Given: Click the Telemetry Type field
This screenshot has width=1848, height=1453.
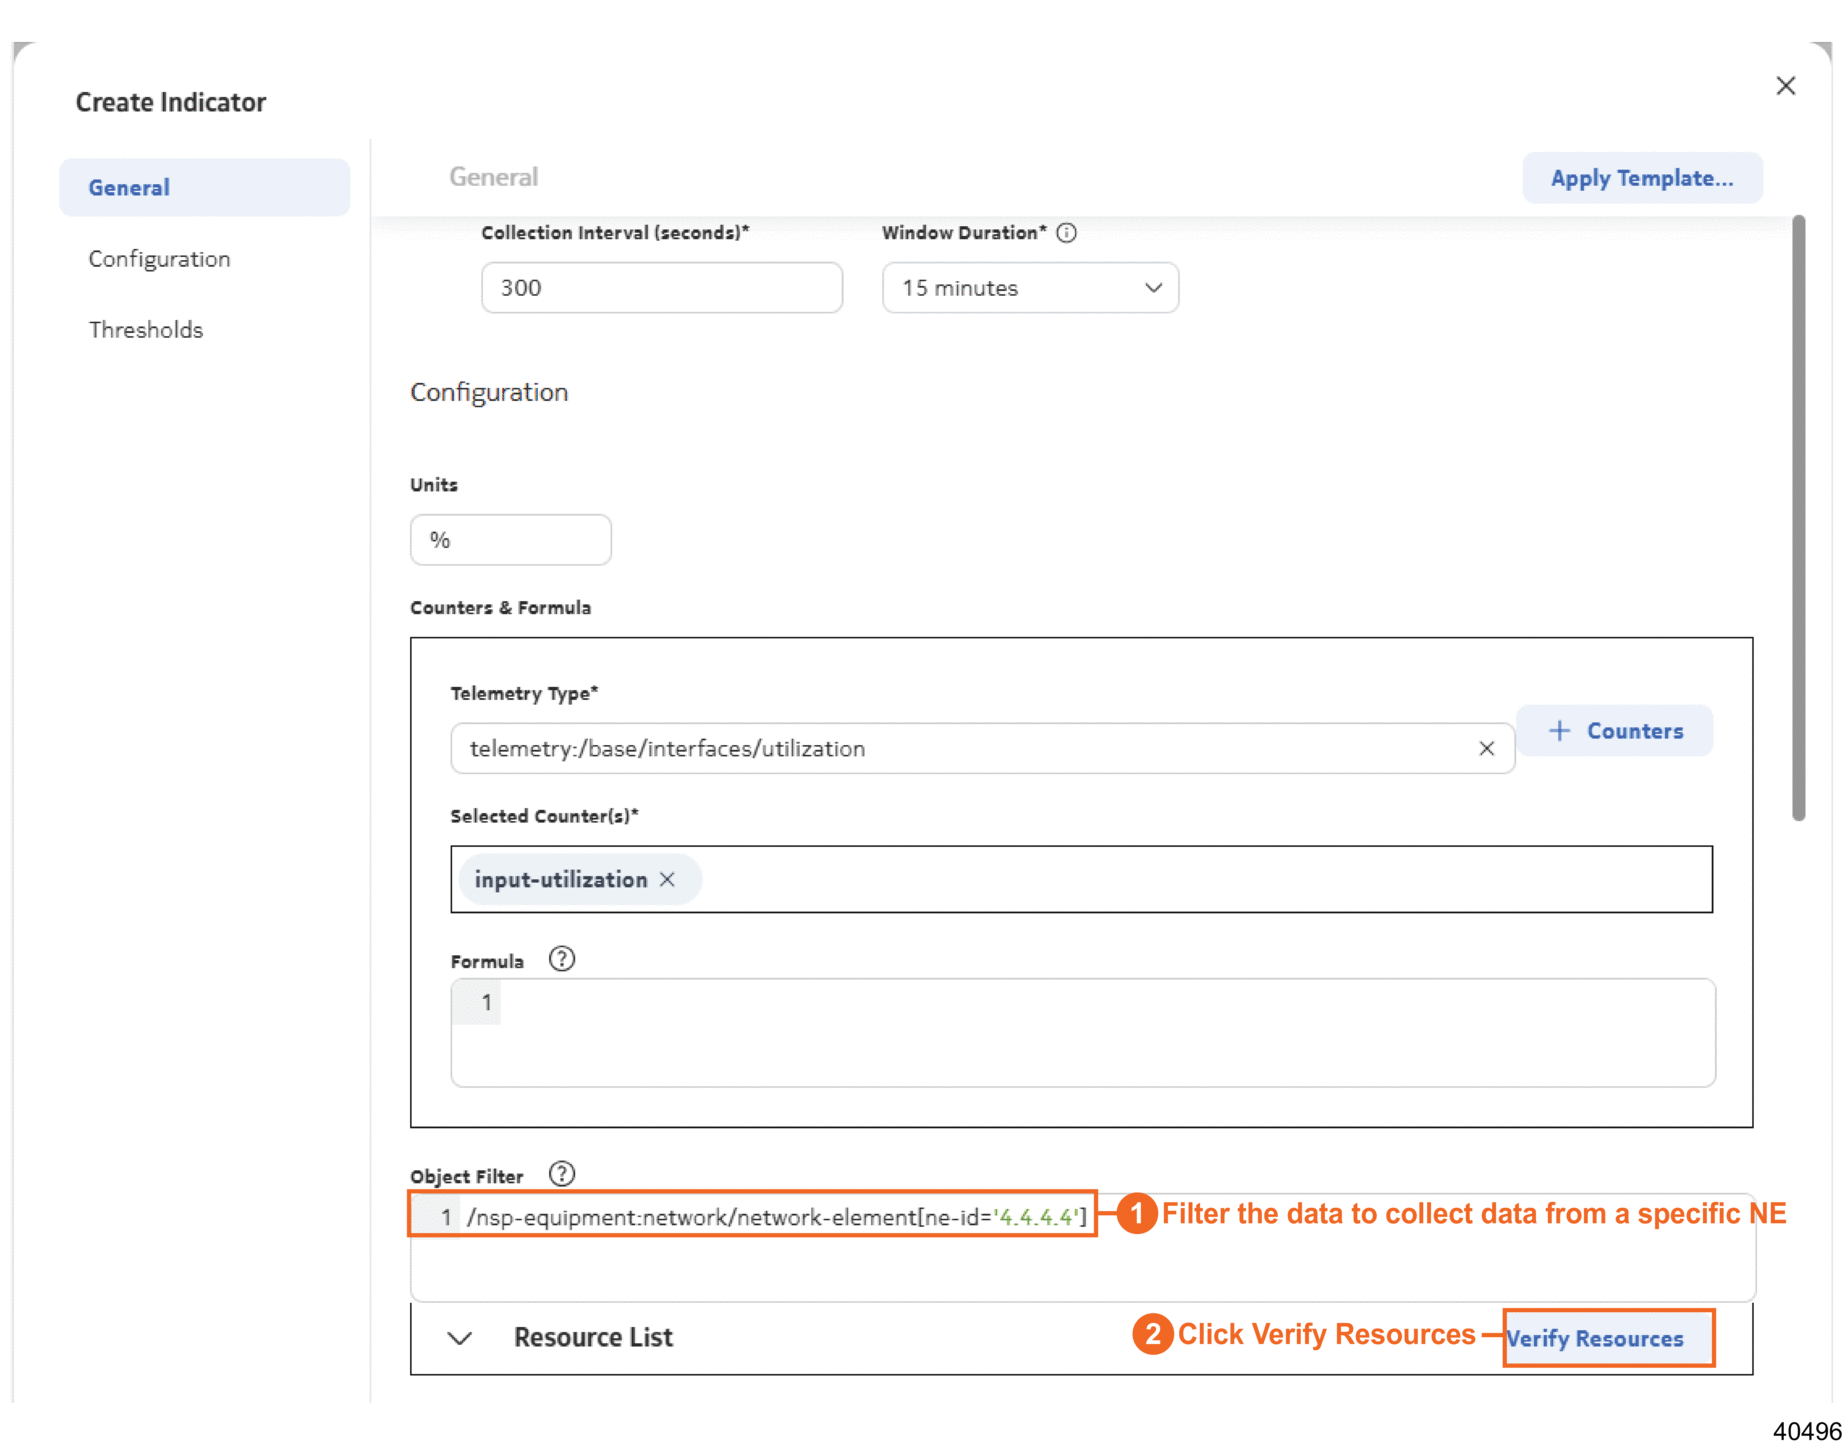Looking at the screenshot, I should (x=960, y=749).
